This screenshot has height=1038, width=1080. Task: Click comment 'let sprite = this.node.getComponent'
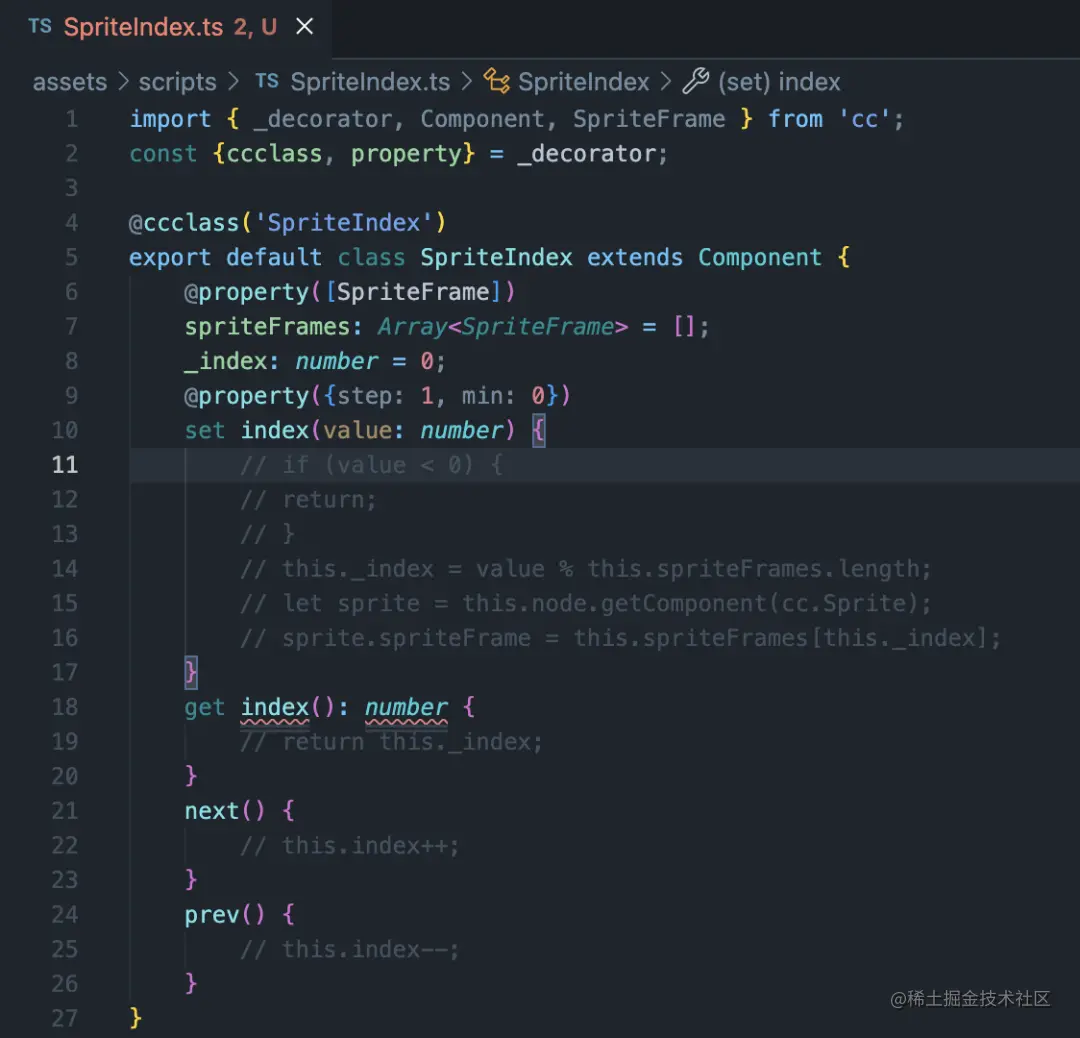585,603
